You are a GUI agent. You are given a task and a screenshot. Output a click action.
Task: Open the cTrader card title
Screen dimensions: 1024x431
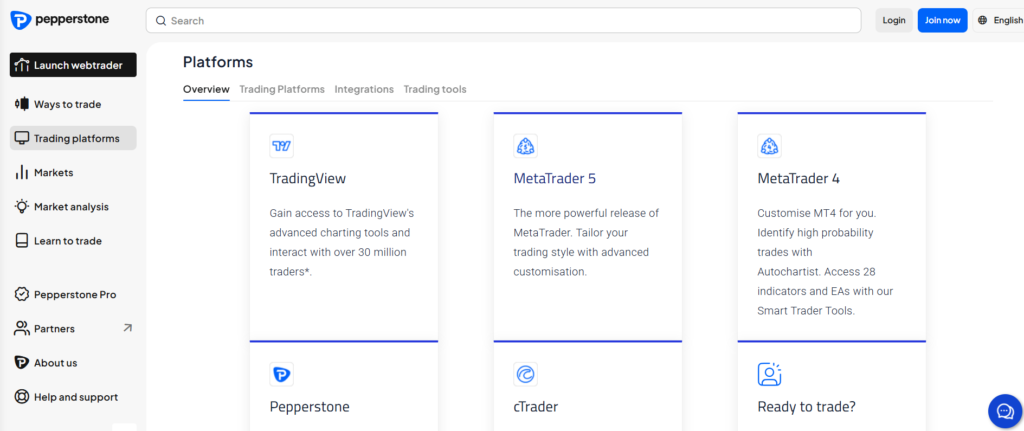pyautogui.click(x=536, y=407)
